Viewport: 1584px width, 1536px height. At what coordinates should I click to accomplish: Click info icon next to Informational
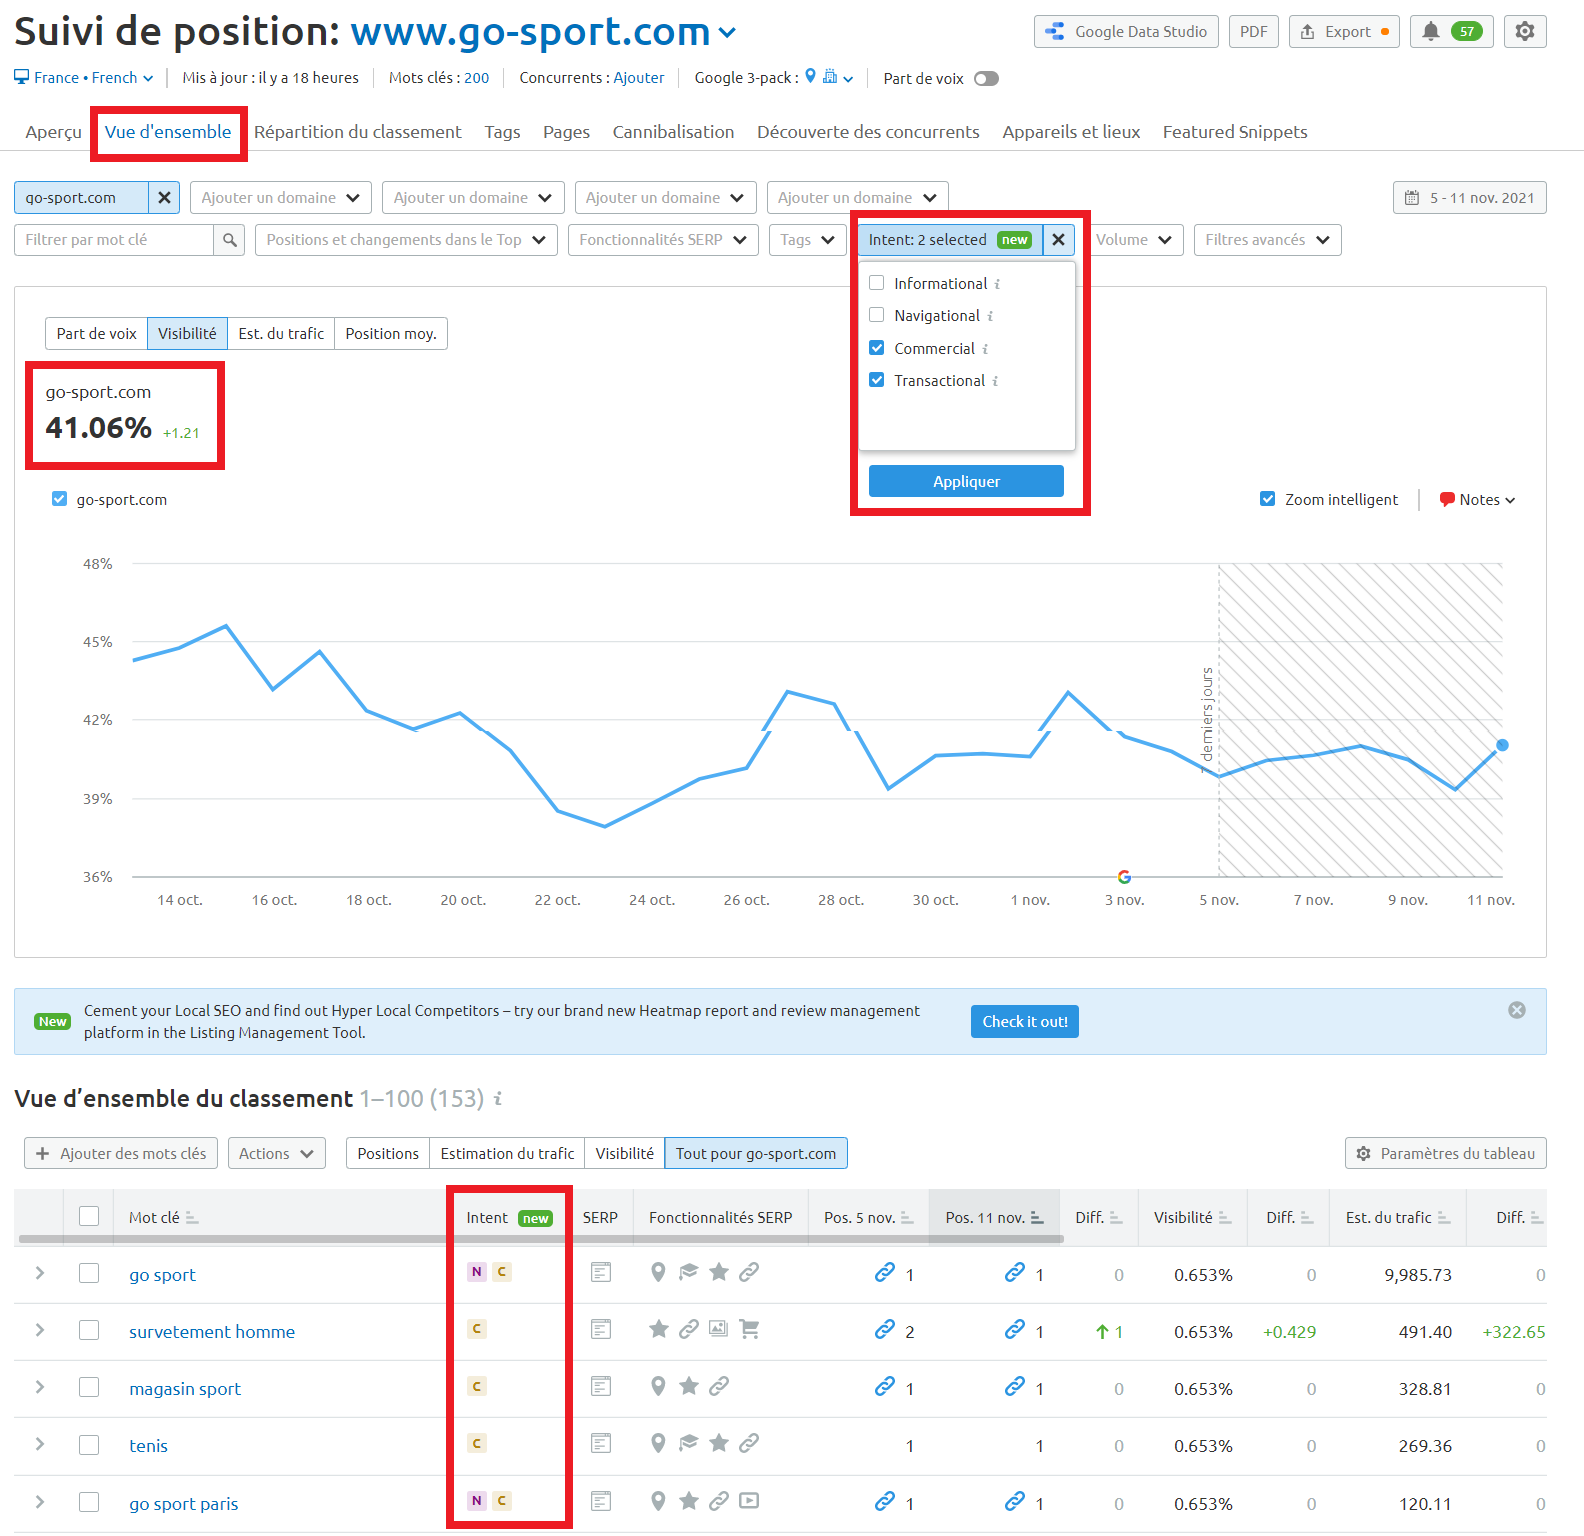997,284
